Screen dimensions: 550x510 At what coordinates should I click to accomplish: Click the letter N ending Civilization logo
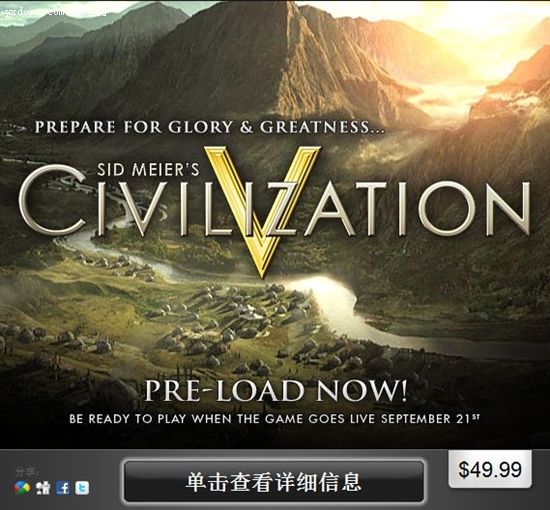click(508, 209)
